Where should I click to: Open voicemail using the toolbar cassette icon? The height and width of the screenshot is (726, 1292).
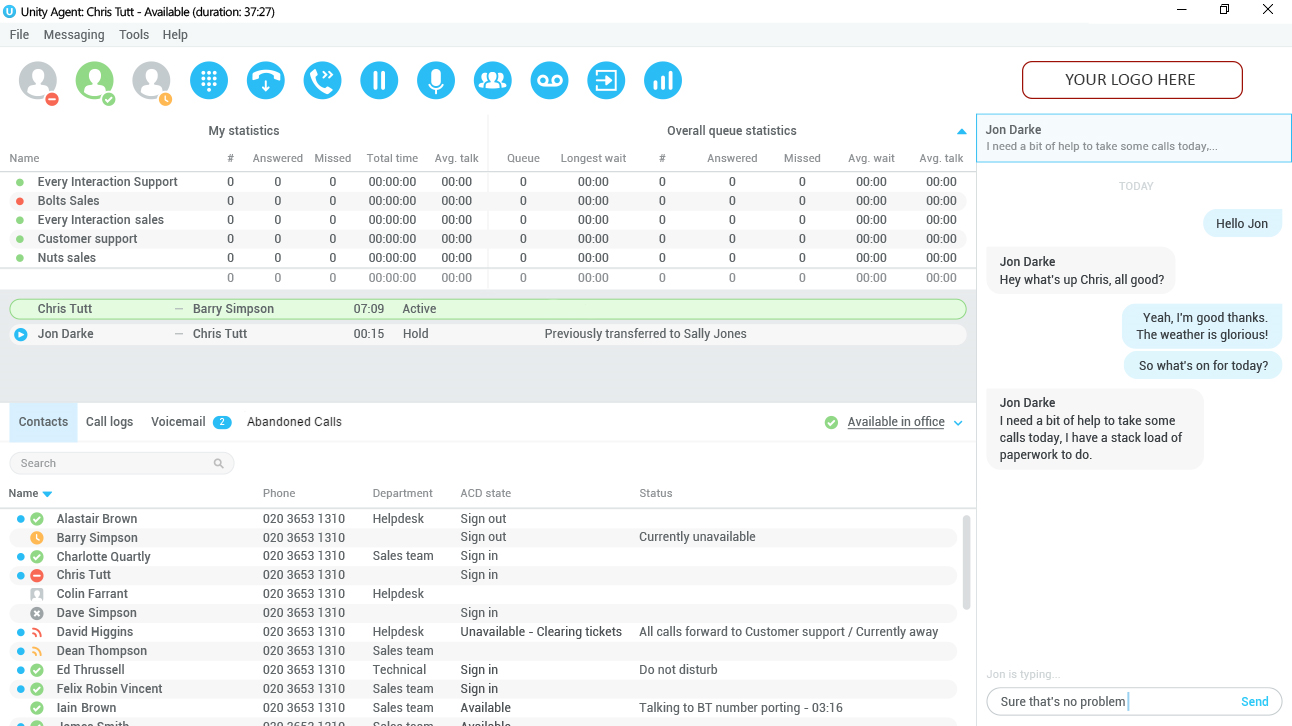549,81
